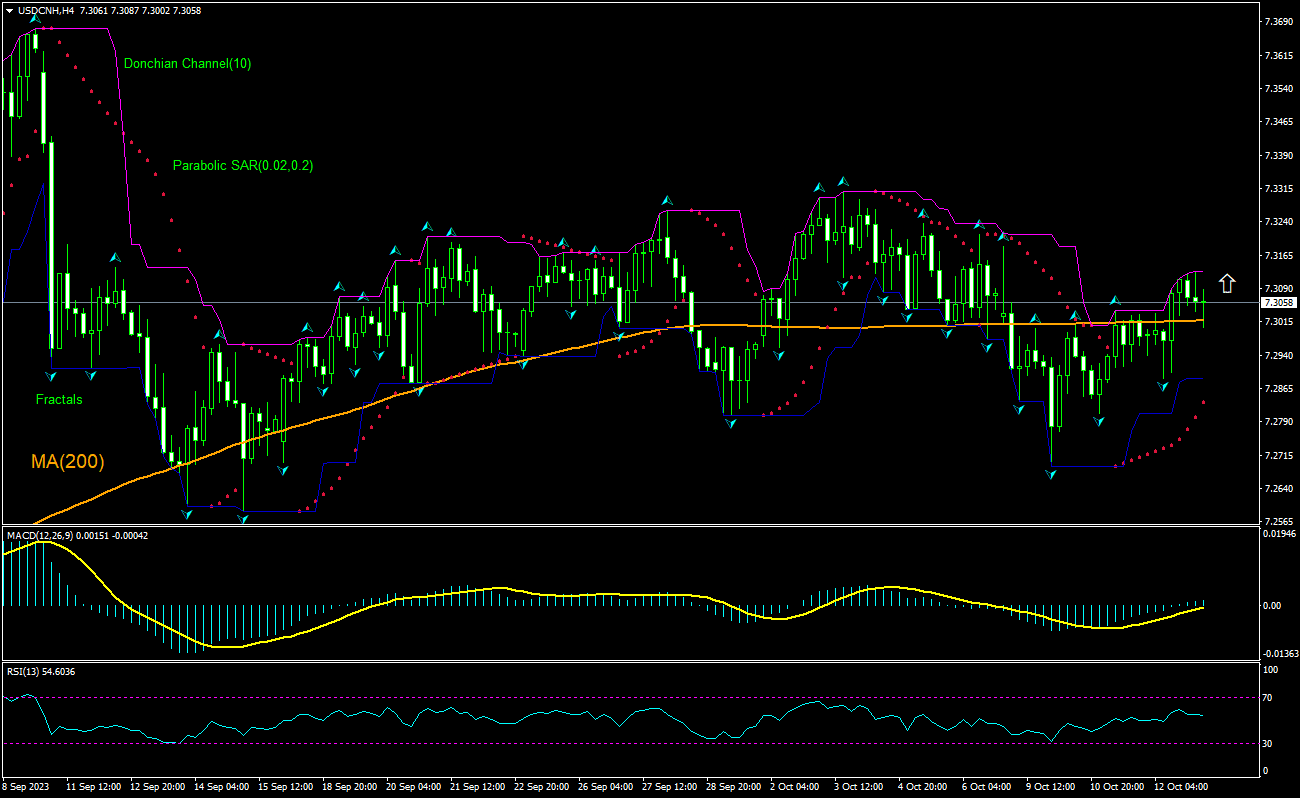Click the RSI 100 scale label

tap(1271, 669)
